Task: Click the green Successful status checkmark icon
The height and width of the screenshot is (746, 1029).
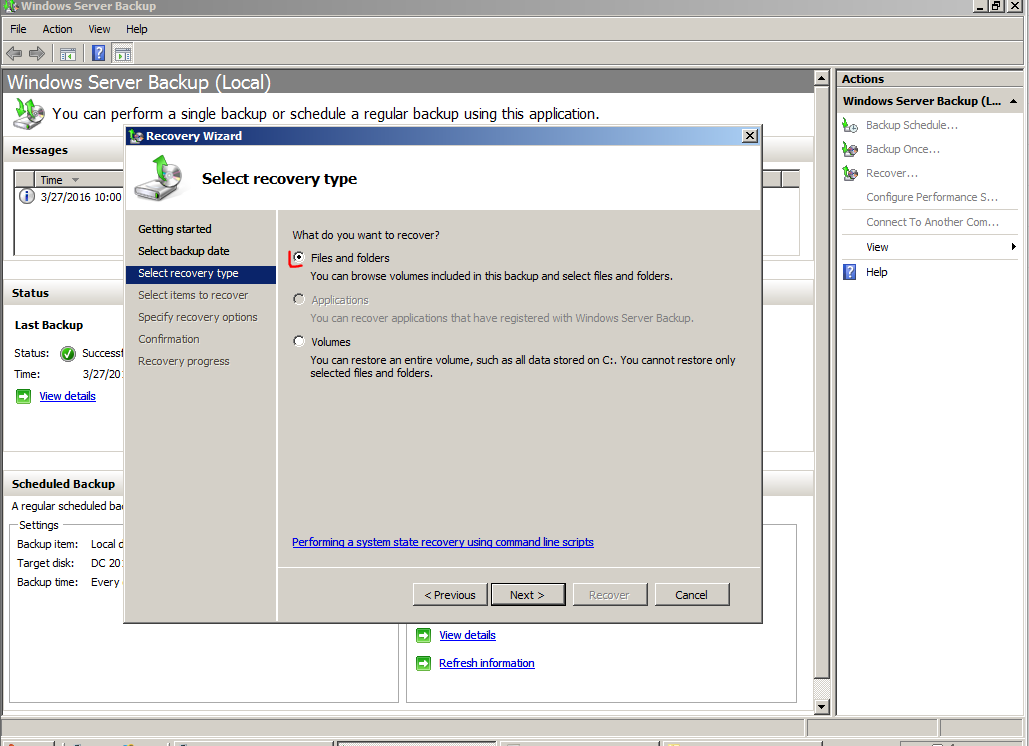Action: click(x=68, y=354)
